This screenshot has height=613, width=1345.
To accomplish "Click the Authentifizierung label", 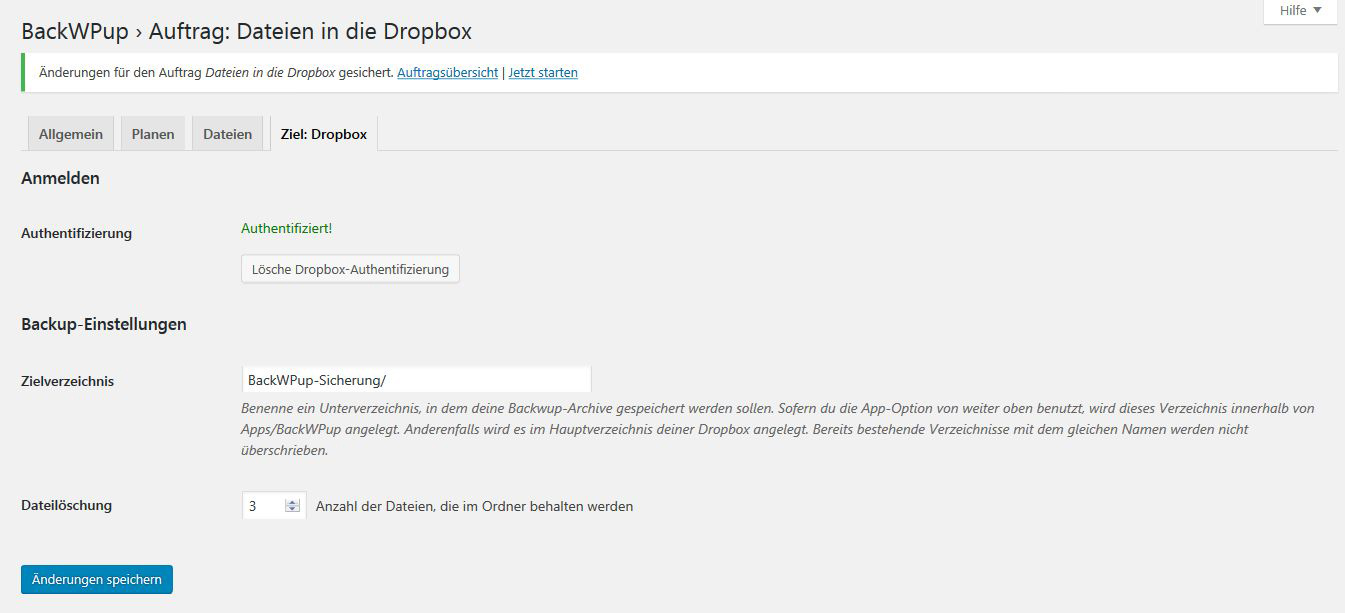I will (x=76, y=233).
